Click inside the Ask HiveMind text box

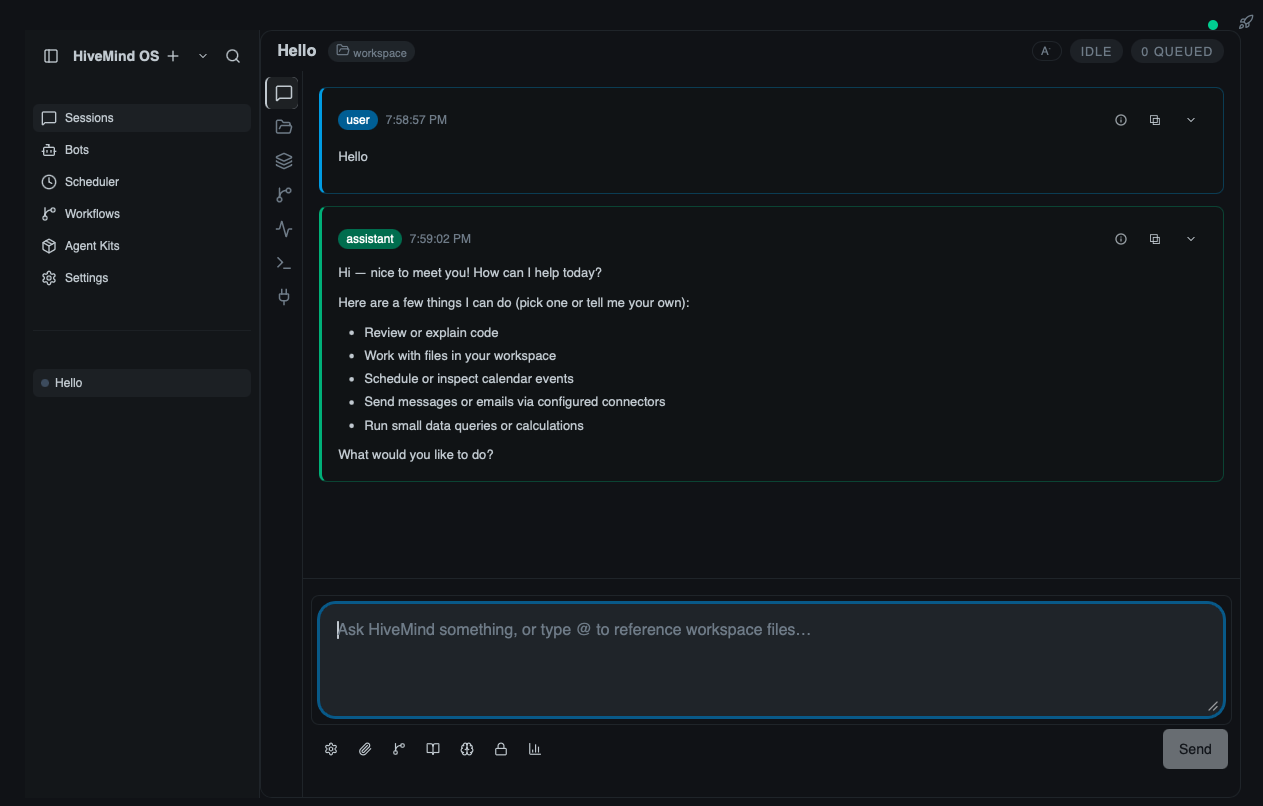[x=772, y=660]
